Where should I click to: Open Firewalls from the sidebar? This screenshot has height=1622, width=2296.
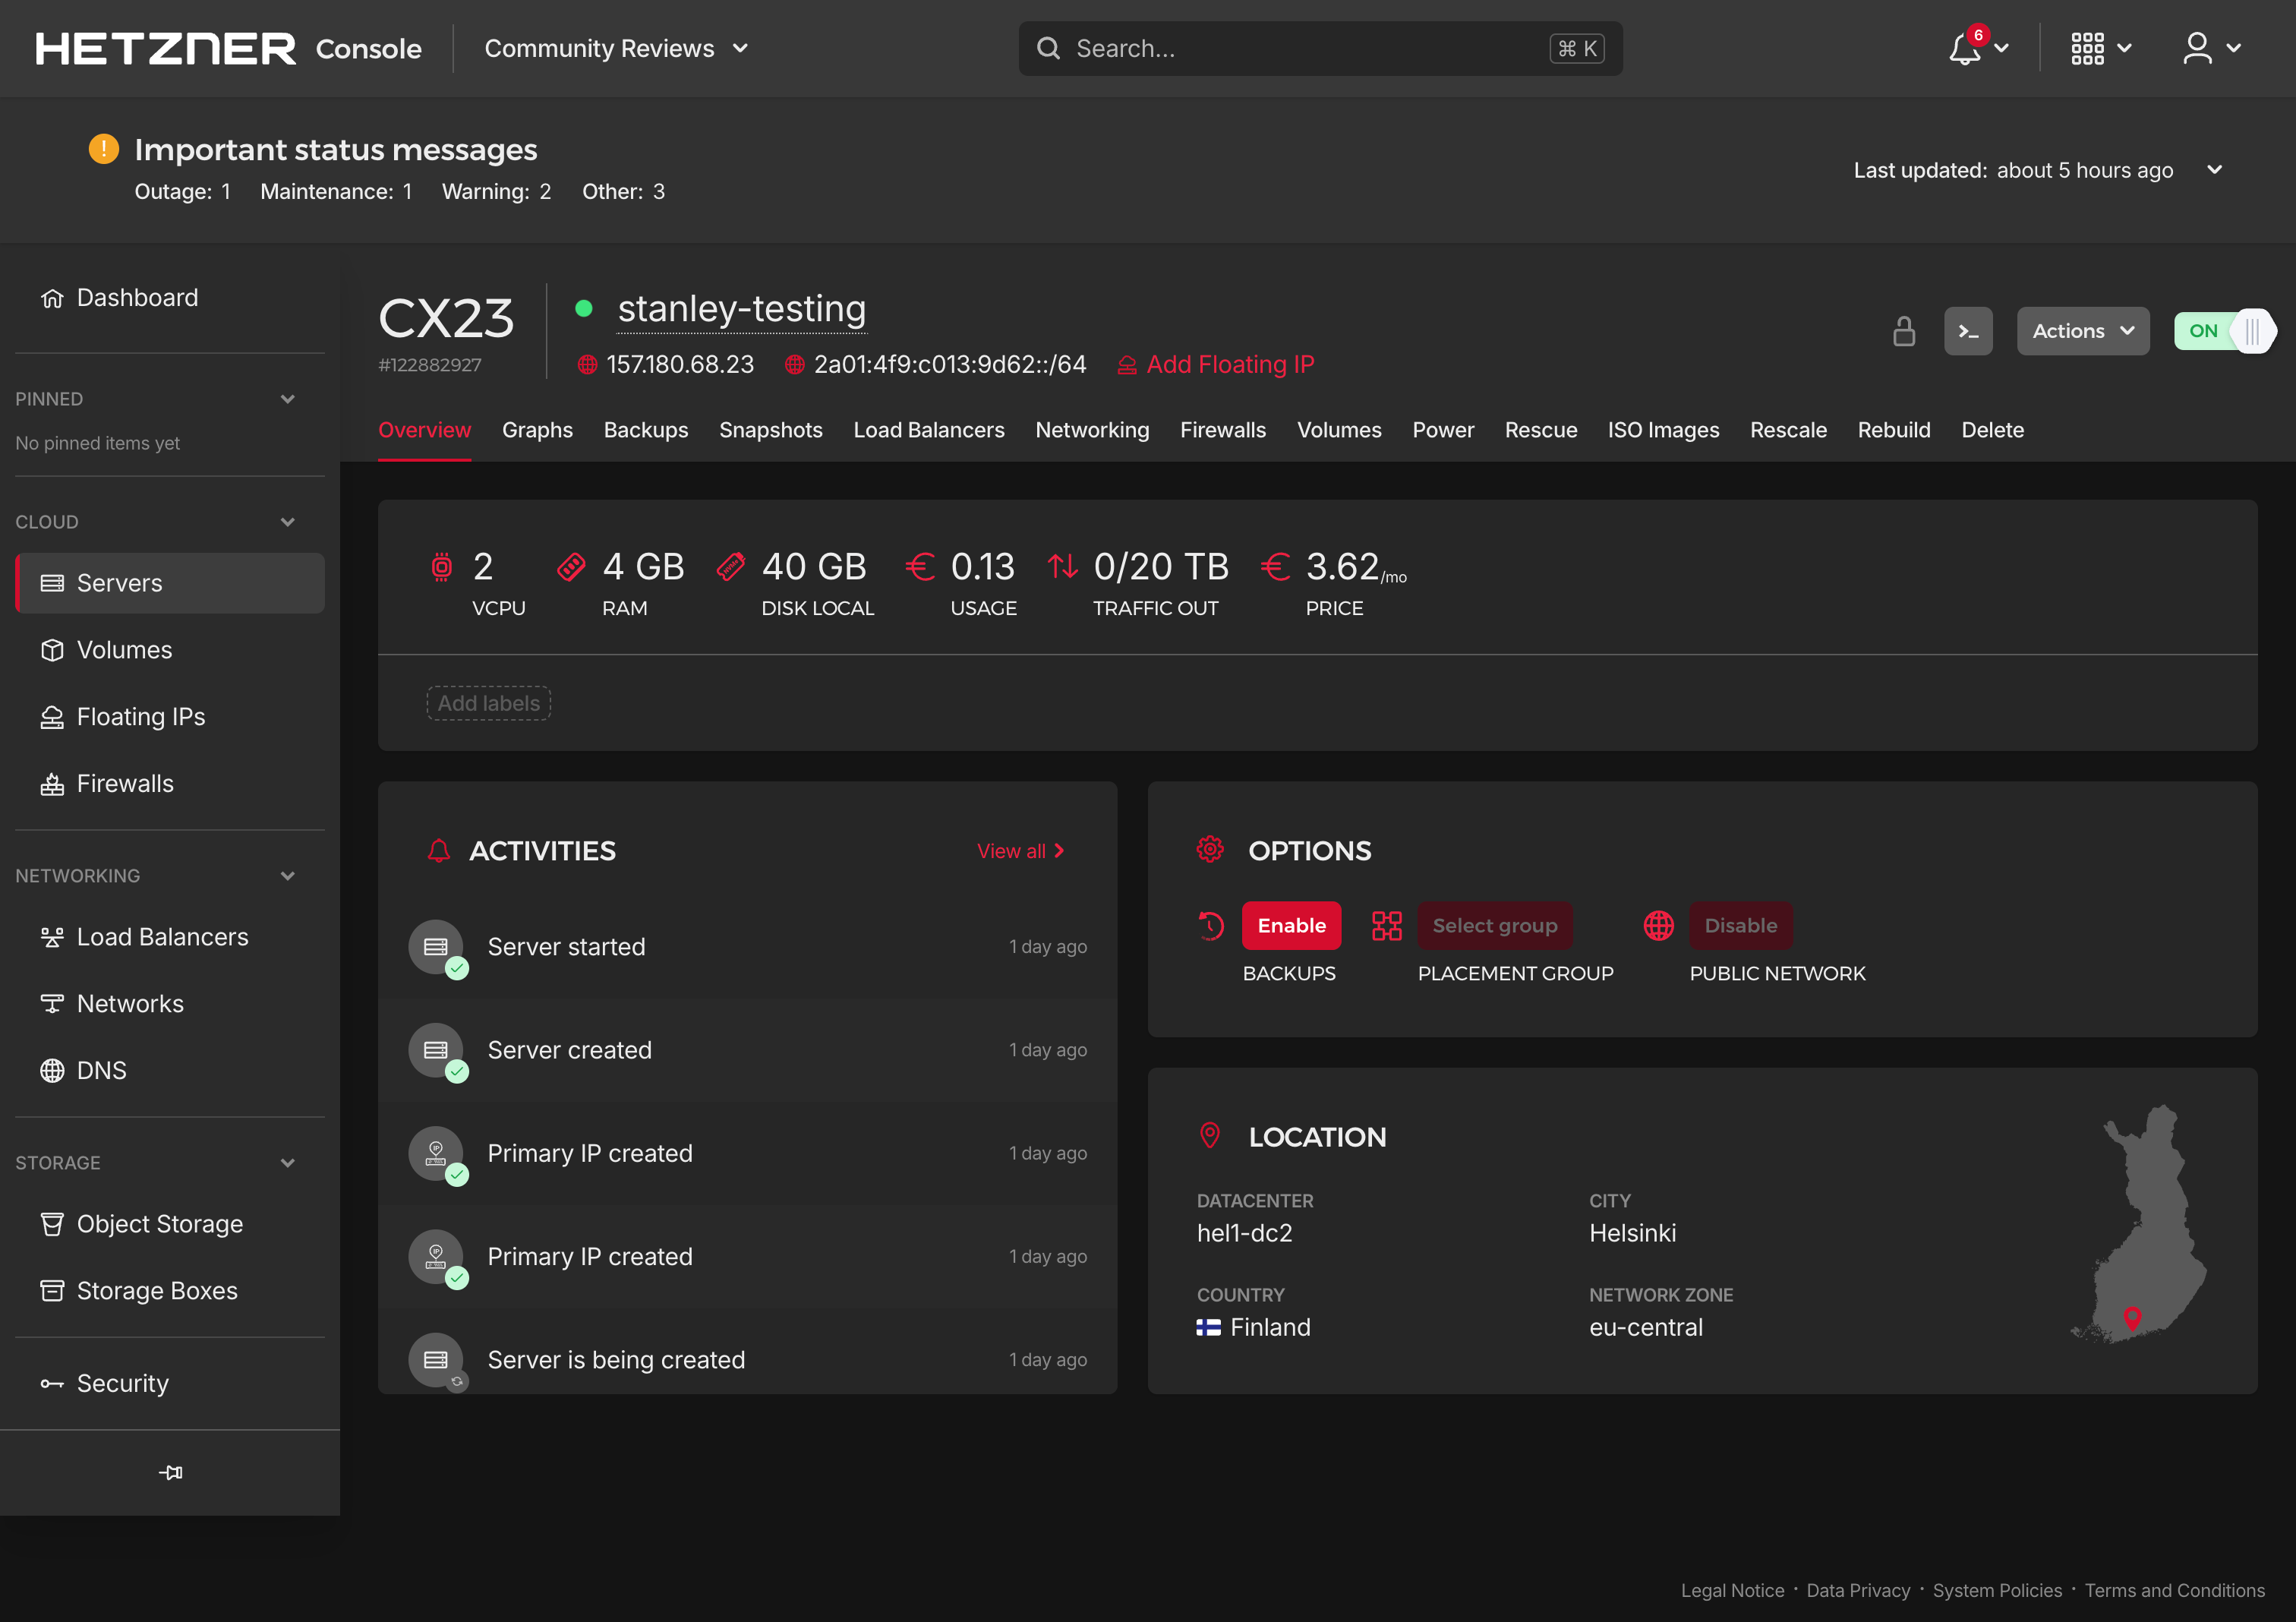[125, 783]
